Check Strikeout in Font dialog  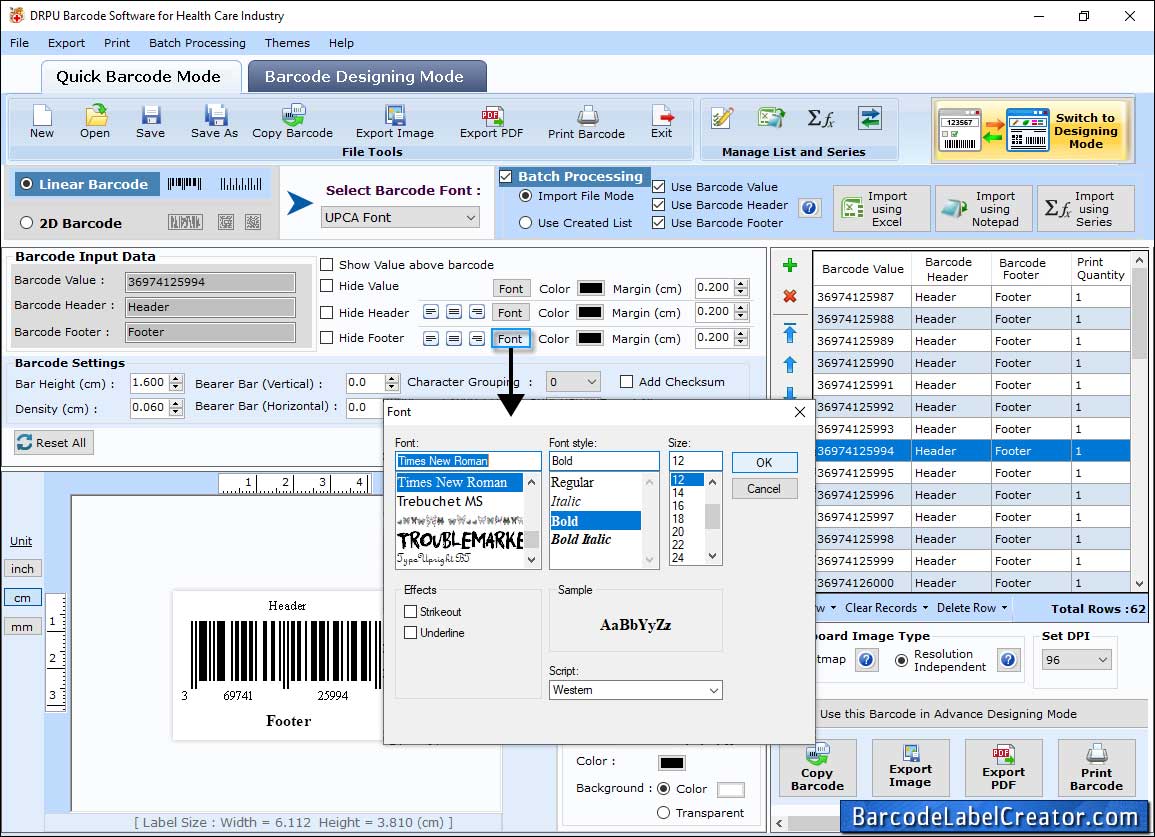410,612
